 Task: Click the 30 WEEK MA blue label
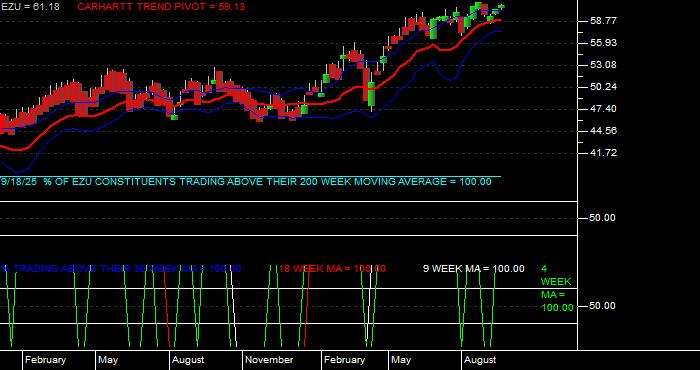point(121,269)
